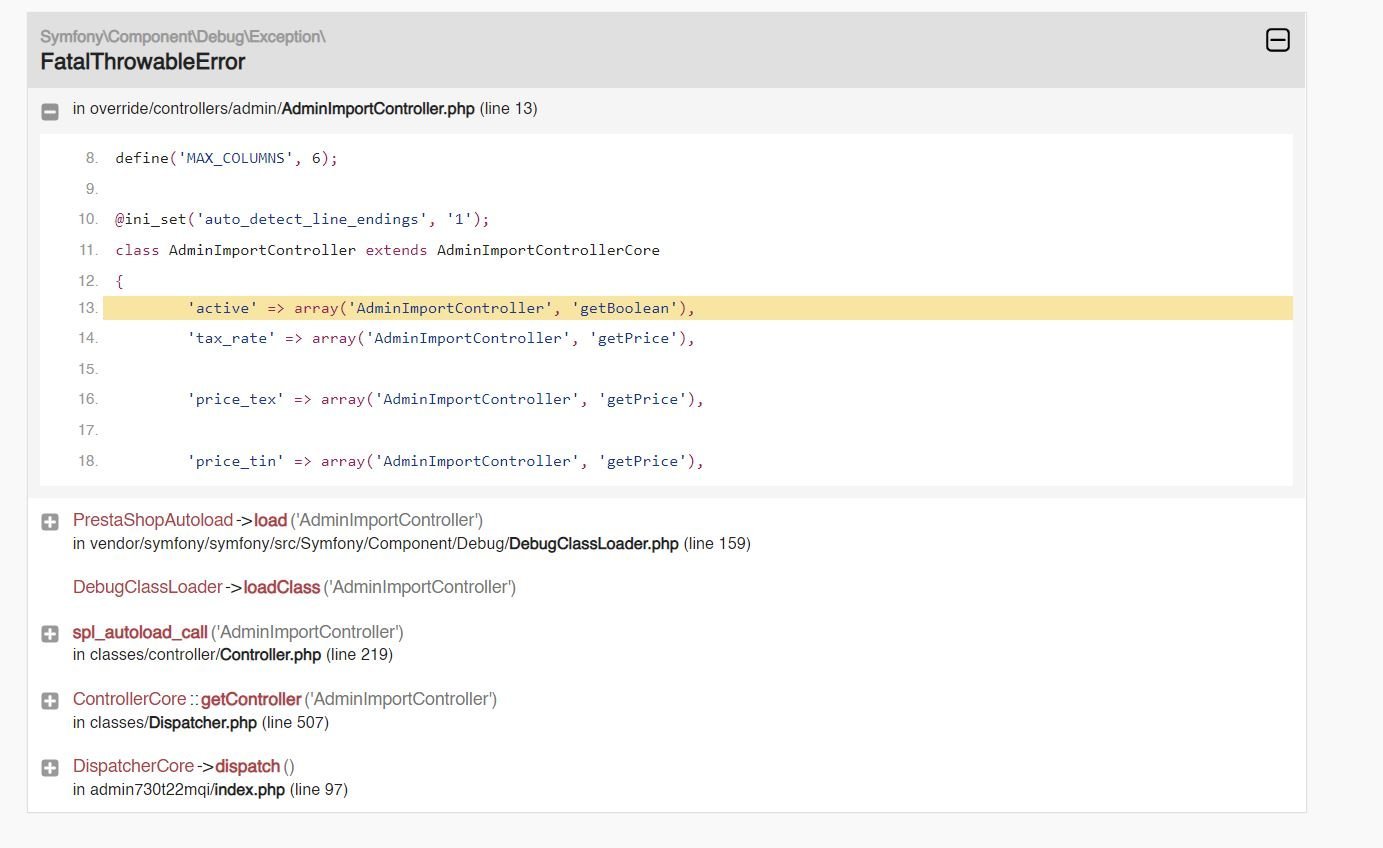Collapse the AdminImportController.php code trace
Screen dimensions: 1383x848
click(50, 112)
